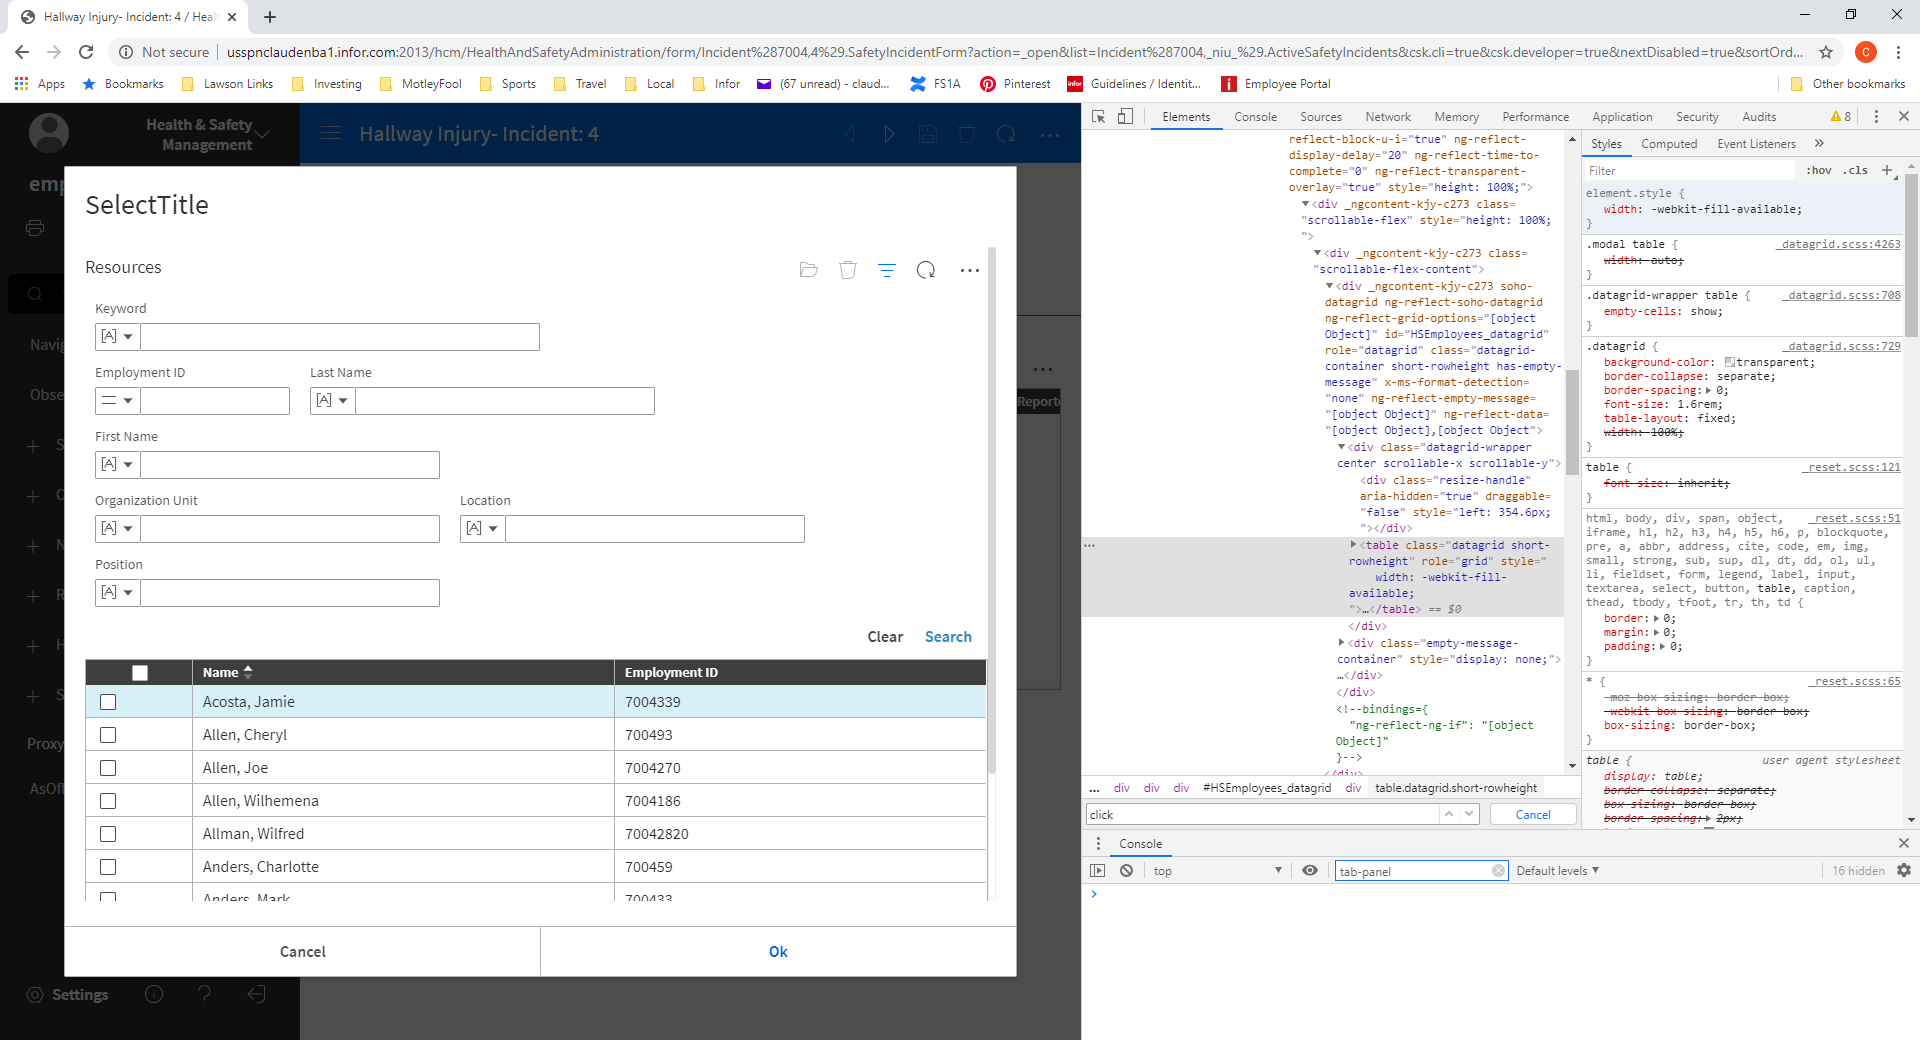
Task: Open Position operator dropdown
Action: click(x=117, y=593)
